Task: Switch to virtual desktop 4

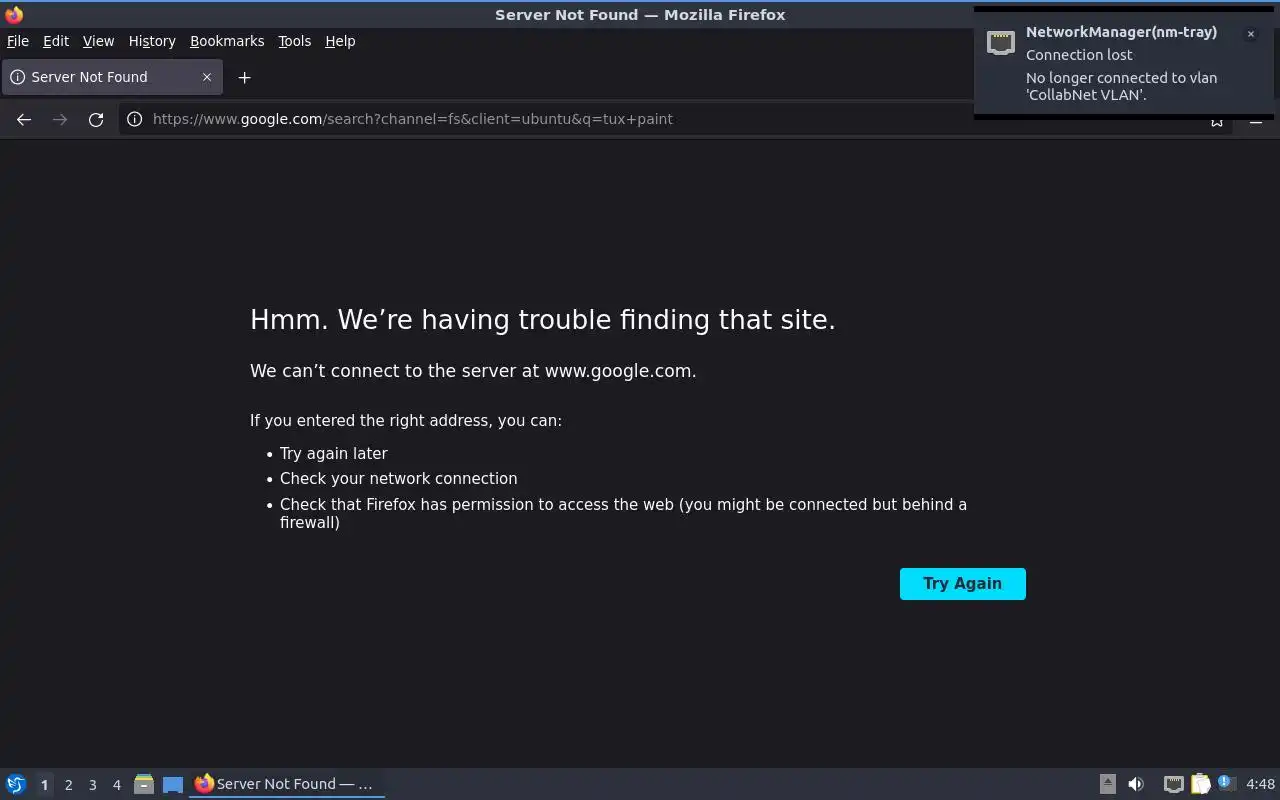Action: [x=116, y=785]
